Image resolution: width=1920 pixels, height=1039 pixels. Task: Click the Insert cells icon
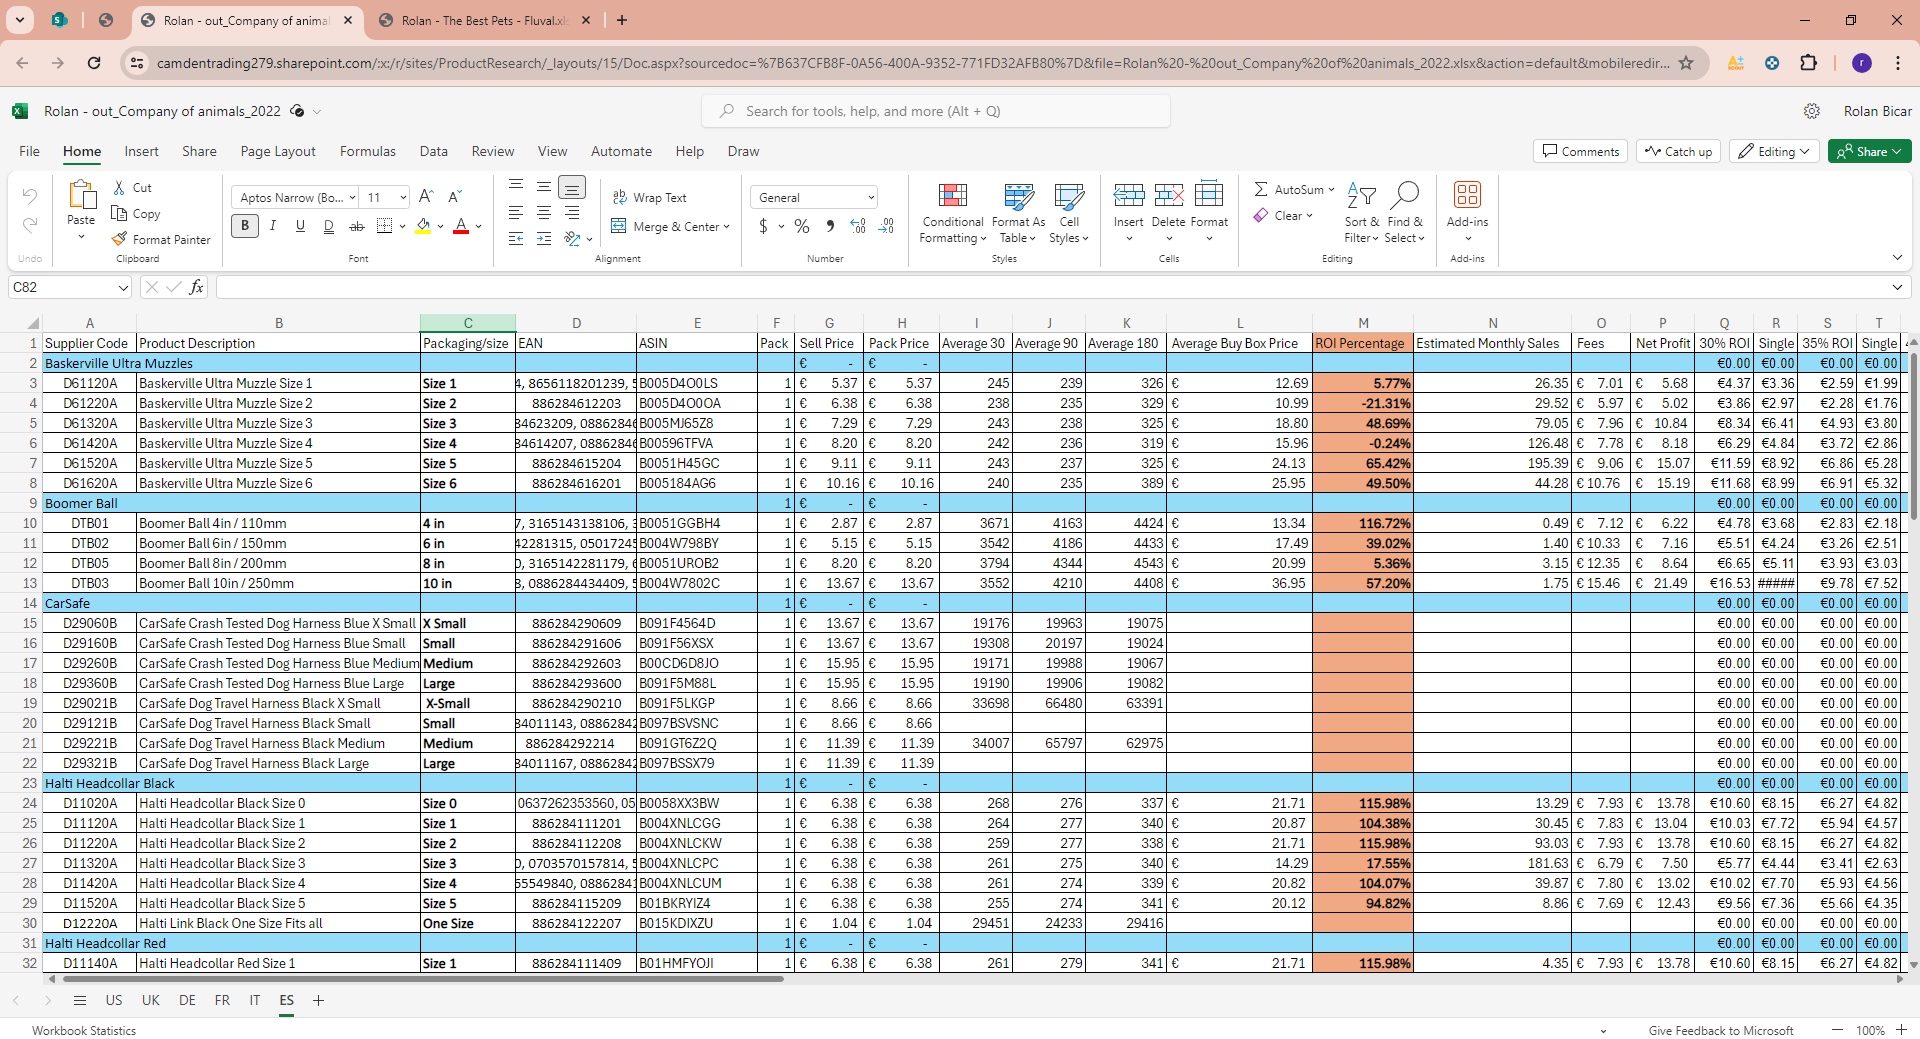pyautogui.click(x=1129, y=195)
